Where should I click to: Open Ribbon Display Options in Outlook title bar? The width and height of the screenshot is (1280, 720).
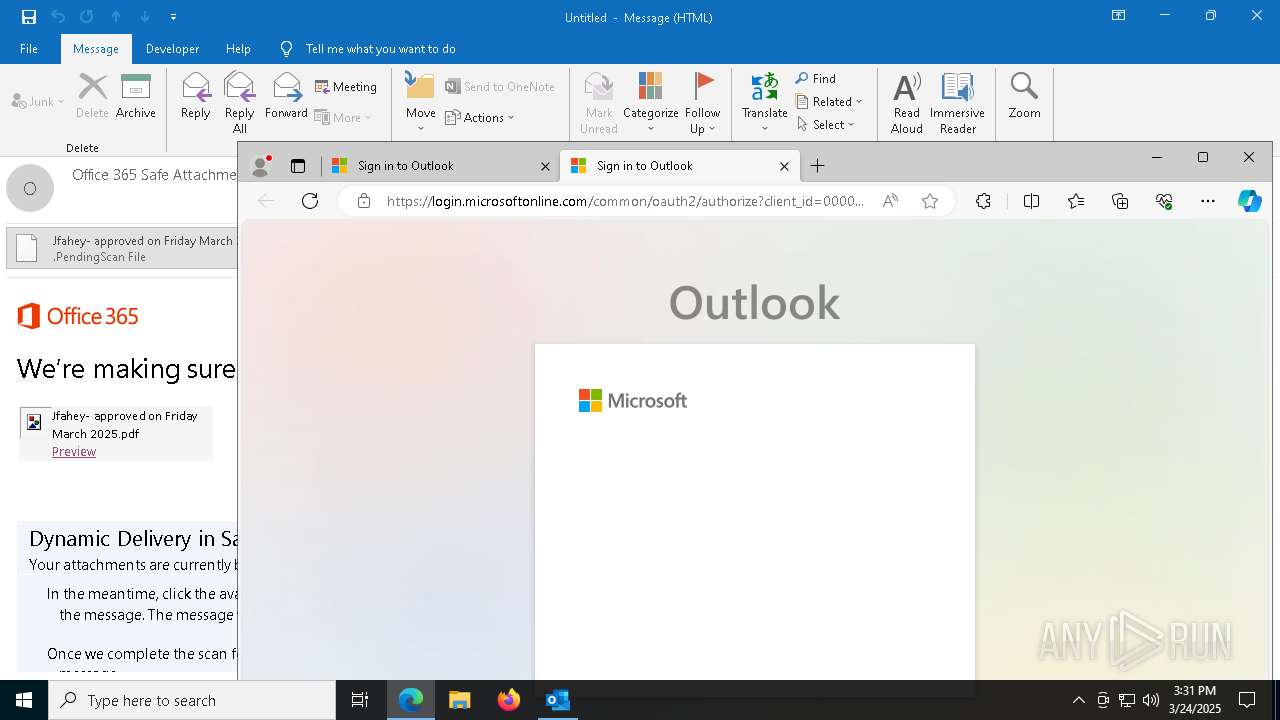pyautogui.click(x=1119, y=16)
